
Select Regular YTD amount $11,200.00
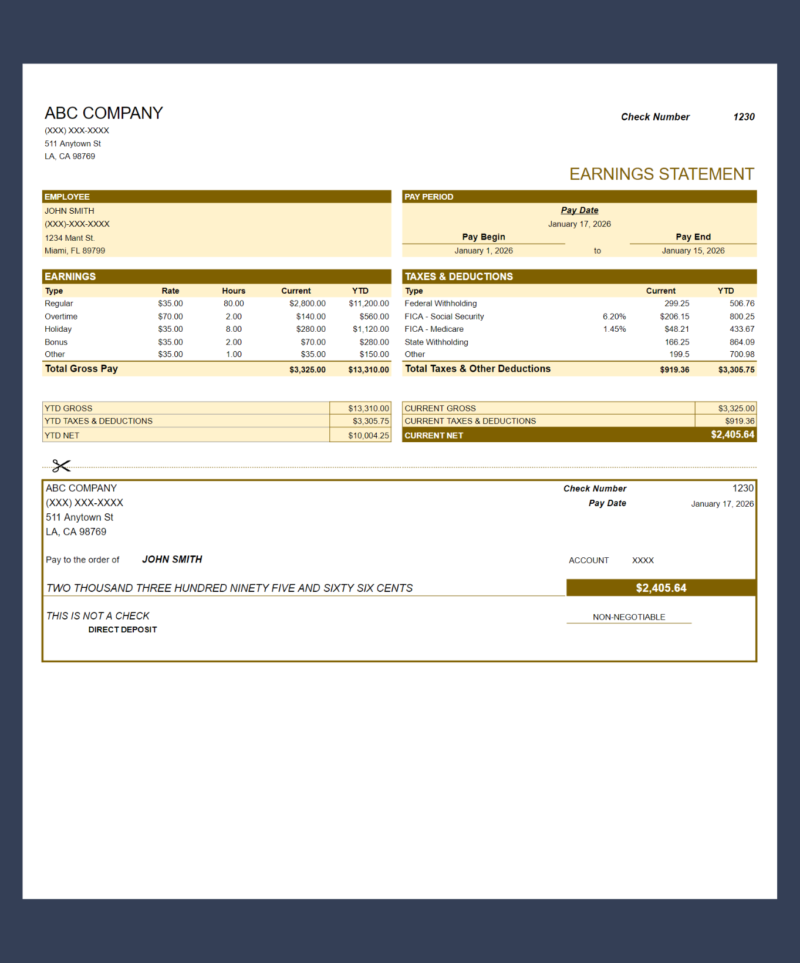(368, 303)
